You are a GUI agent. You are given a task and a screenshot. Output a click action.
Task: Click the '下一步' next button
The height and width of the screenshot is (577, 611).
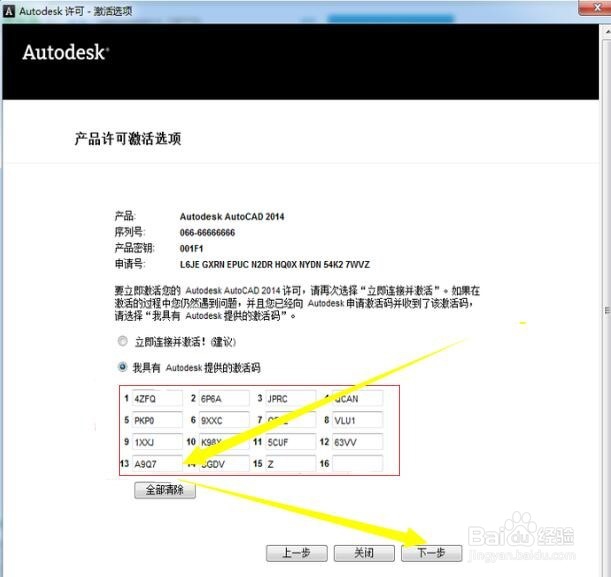tap(431, 553)
